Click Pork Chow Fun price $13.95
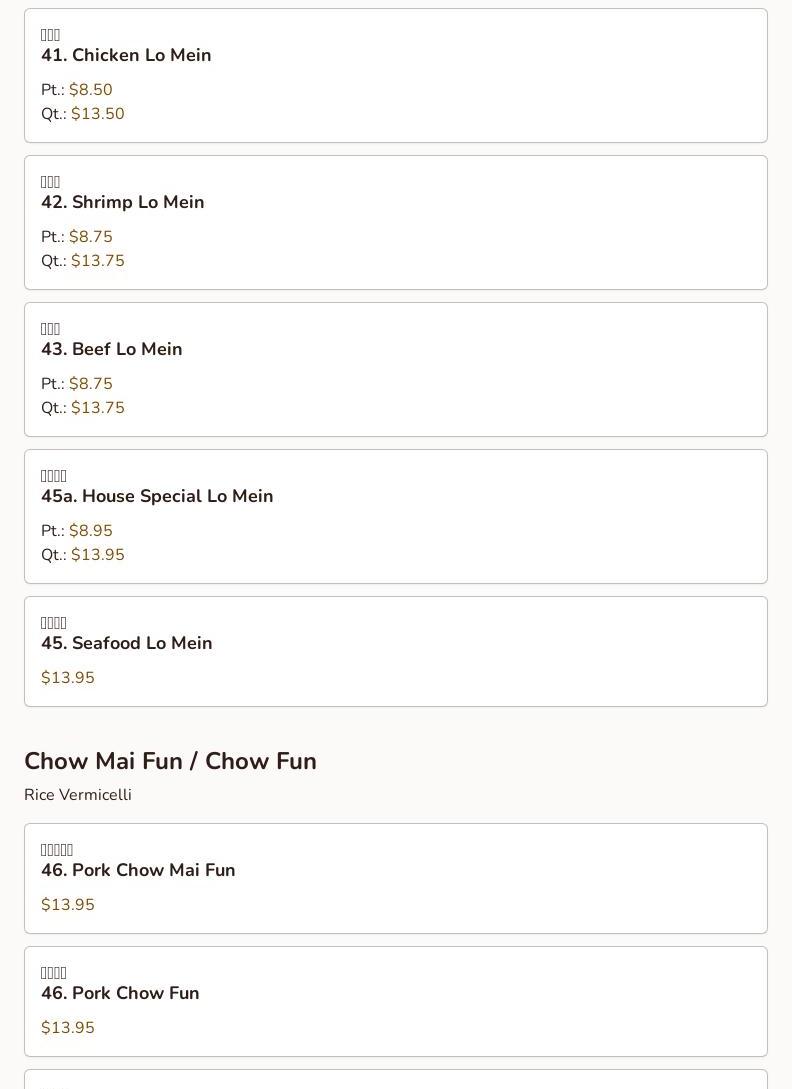Viewport: 792px width, 1089px height. (x=67, y=1028)
